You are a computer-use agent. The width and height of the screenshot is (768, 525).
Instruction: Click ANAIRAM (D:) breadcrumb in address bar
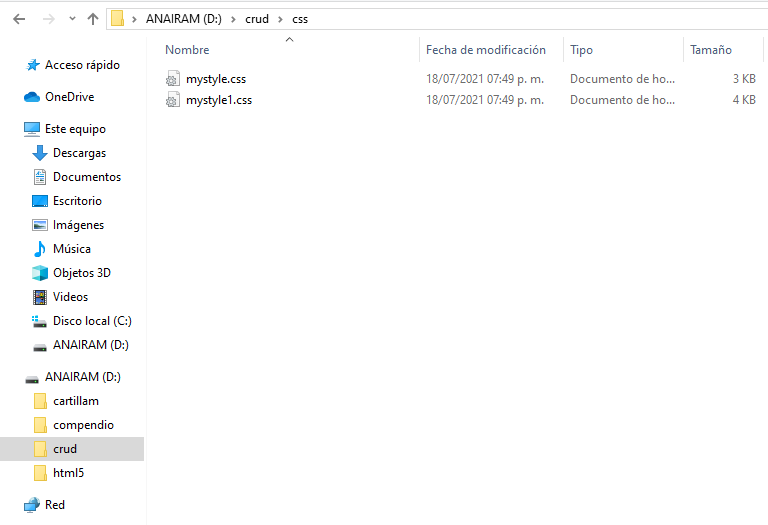click(183, 19)
